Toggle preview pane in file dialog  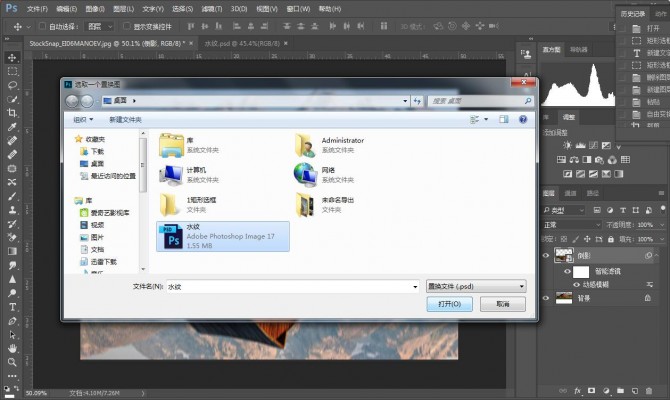coord(504,120)
